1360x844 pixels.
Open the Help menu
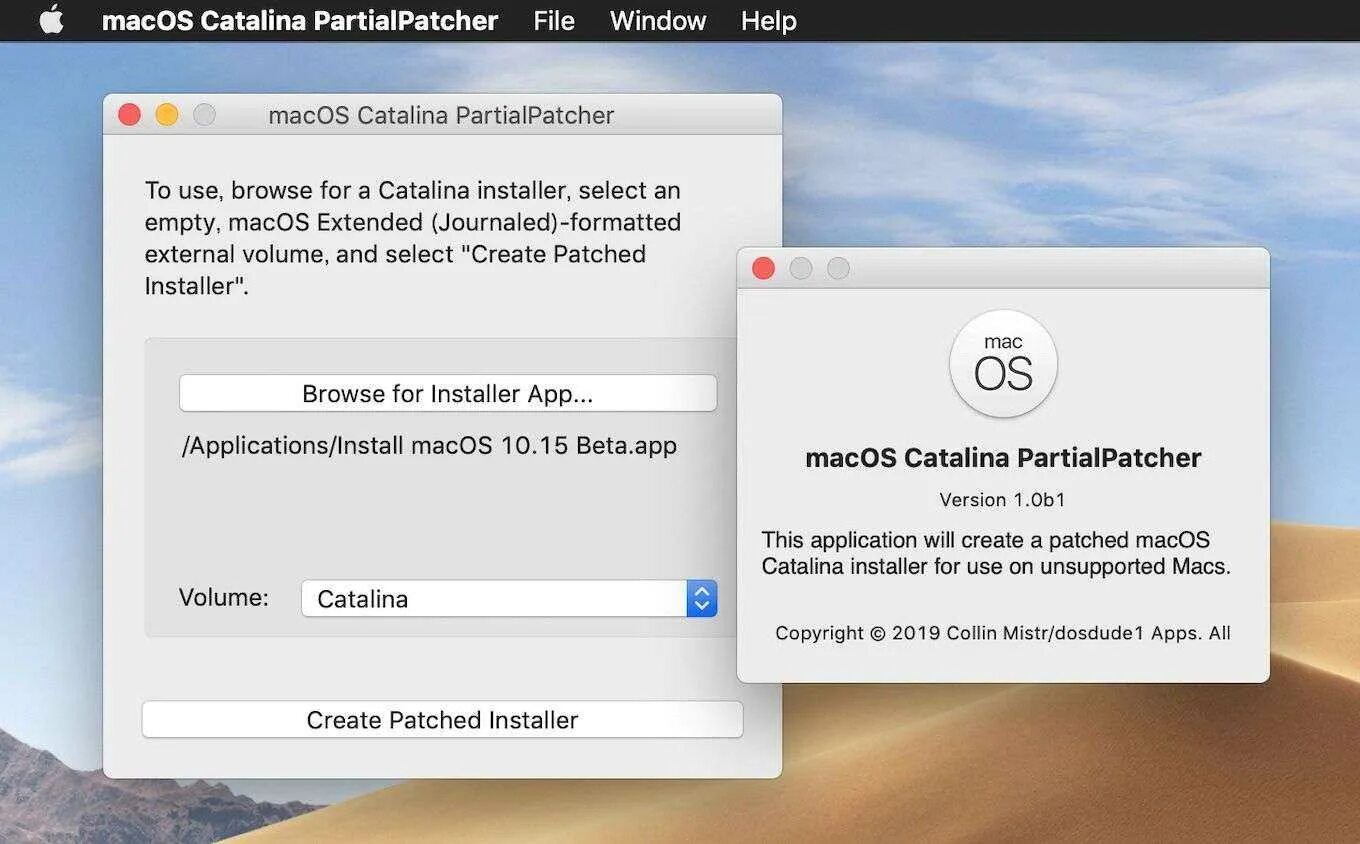(x=768, y=20)
